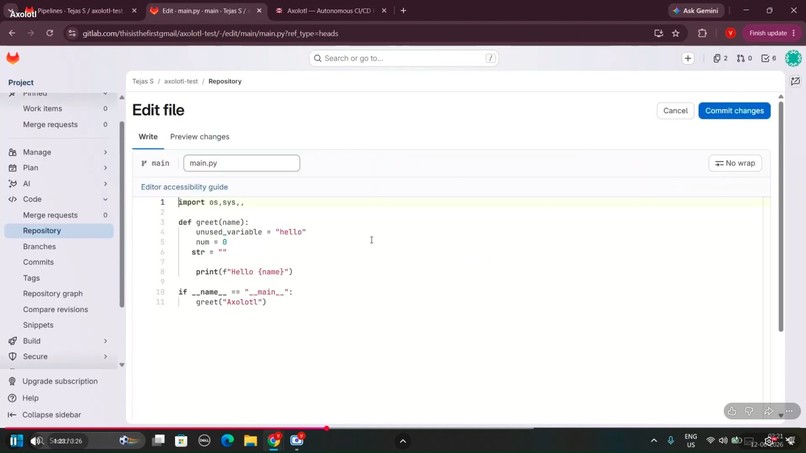Click the AI sidebar icon
Image resolution: width=806 pixels, height=453 pixels.
pos(12,184)
